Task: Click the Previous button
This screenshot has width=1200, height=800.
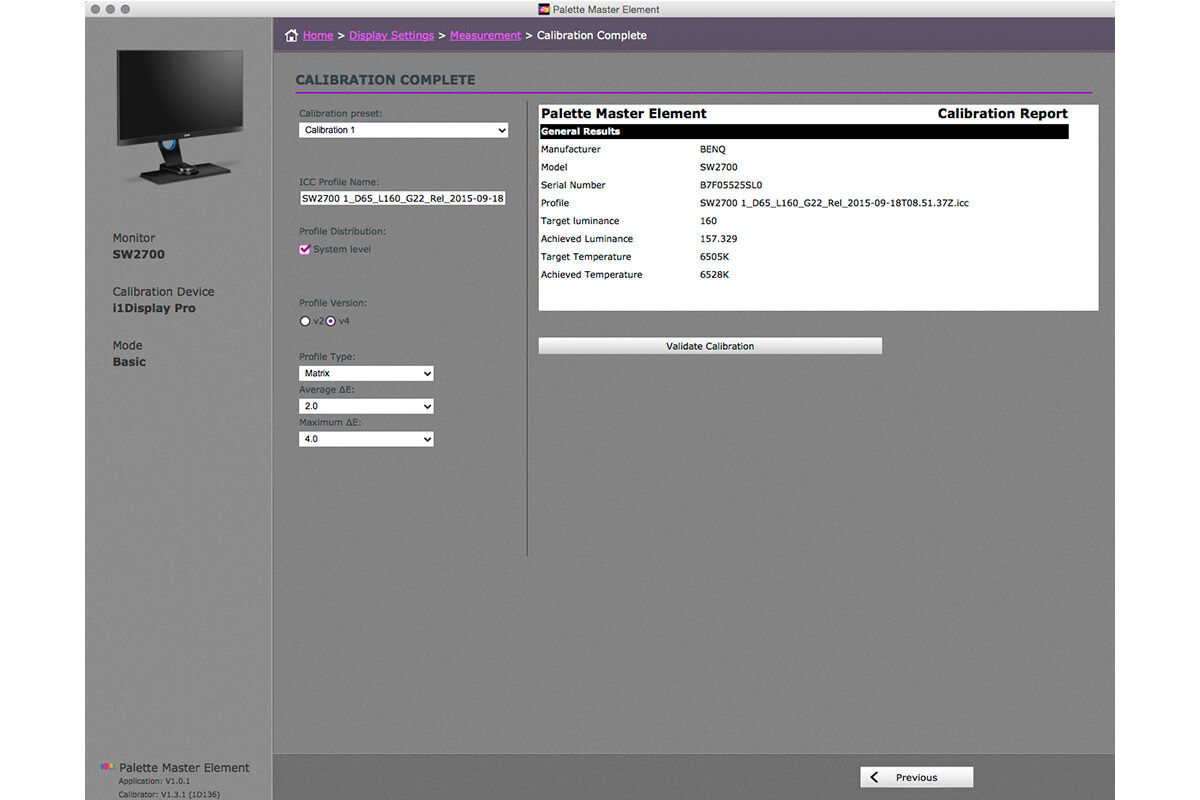Action: click(917, 777)
